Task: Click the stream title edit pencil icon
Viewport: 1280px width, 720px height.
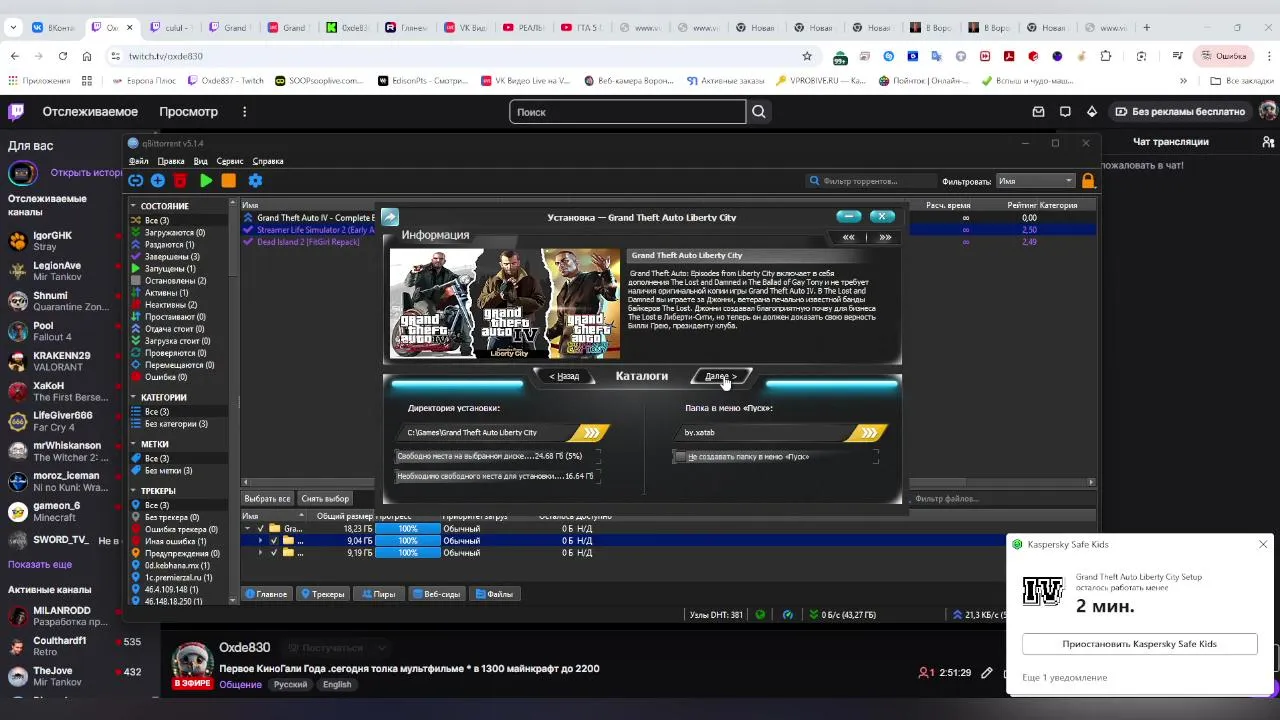Action: coord(987,673)
